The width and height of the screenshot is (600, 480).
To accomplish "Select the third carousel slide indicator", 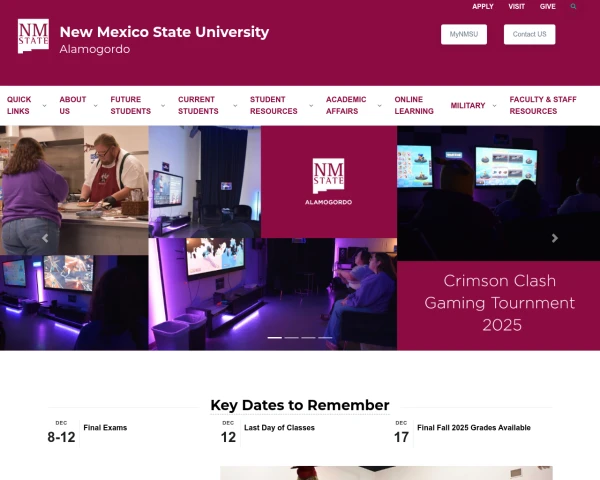I will click(x=308, y=338).
